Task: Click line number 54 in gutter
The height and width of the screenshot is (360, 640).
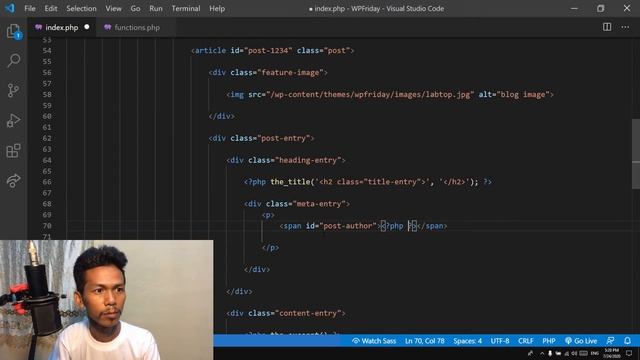Action: coord(47,51)
